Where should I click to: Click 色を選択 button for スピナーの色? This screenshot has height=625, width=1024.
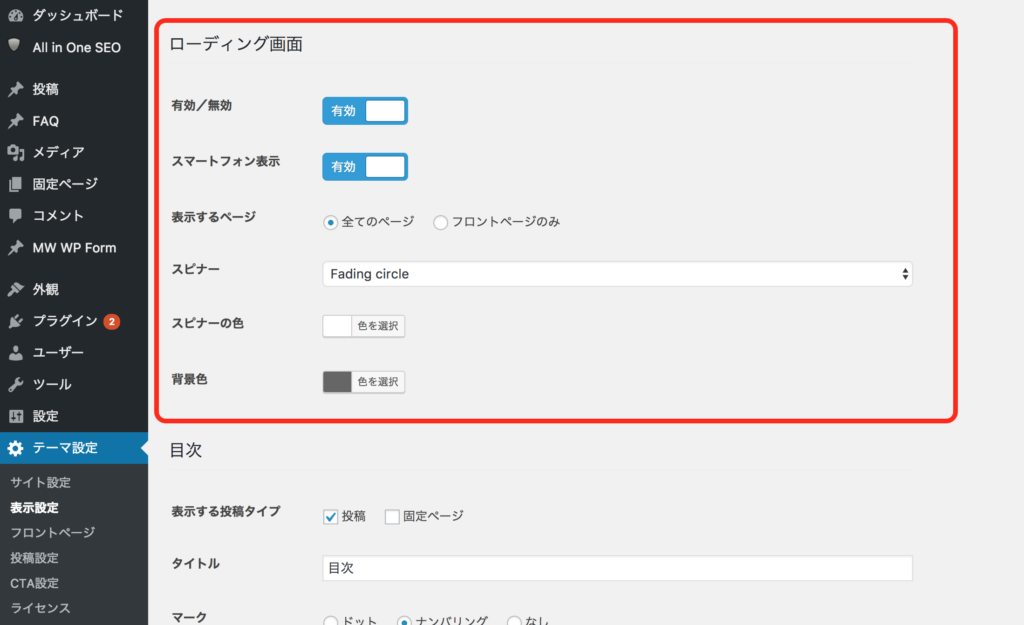[378, 326]
